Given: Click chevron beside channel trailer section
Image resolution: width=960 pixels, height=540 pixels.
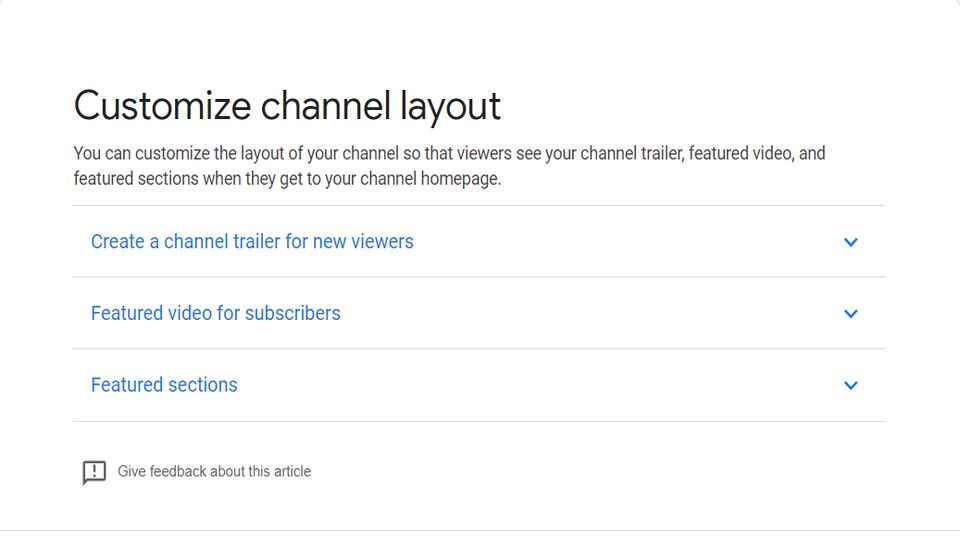Looking at the screenshot, I should 850,242.
